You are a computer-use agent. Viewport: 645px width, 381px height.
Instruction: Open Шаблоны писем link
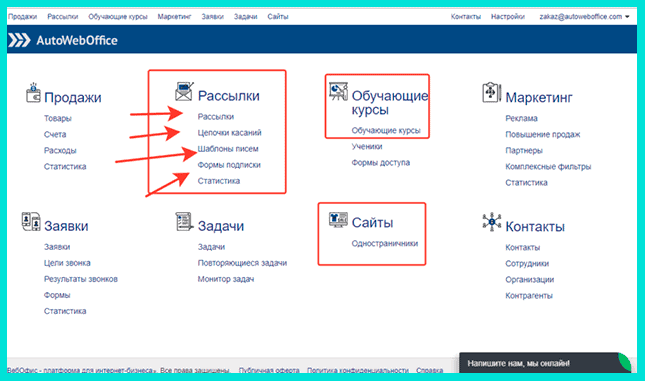pos(228,149)
